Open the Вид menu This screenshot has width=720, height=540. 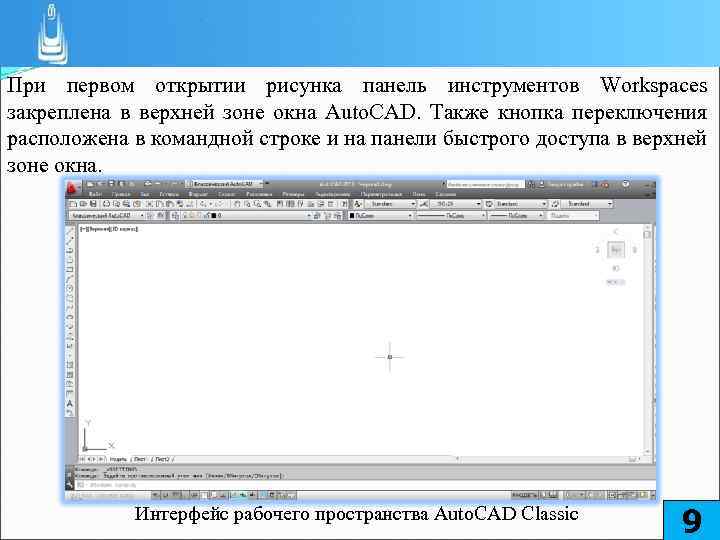point(145,194)
